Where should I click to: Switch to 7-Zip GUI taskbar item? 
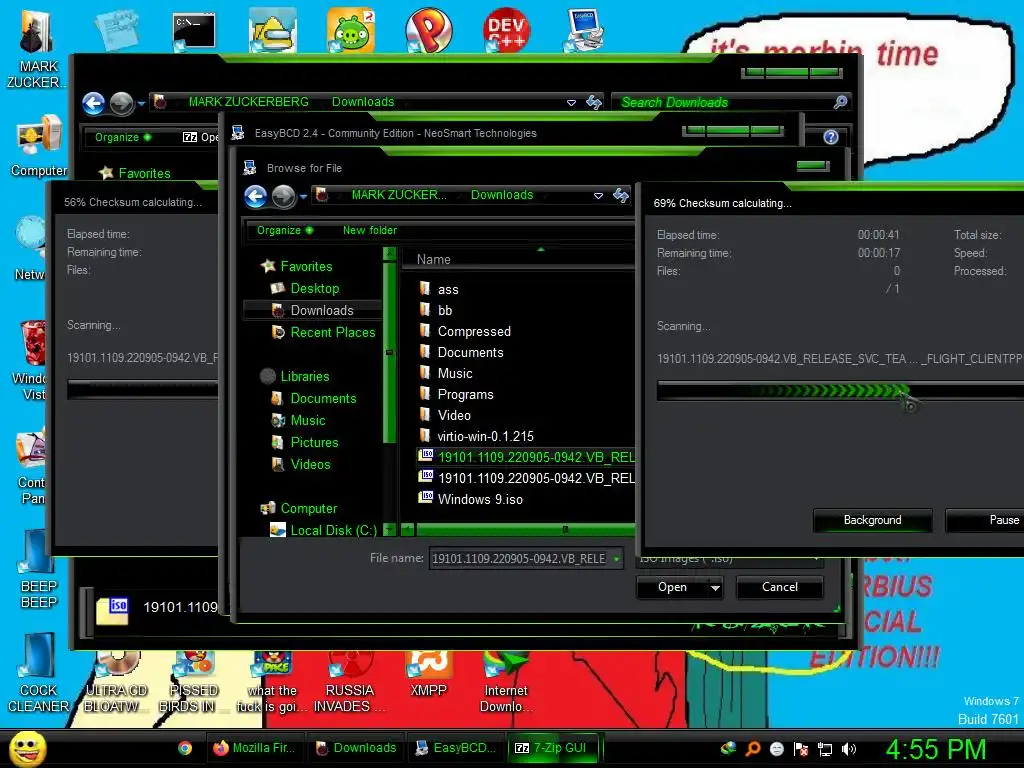pos(553,748)
